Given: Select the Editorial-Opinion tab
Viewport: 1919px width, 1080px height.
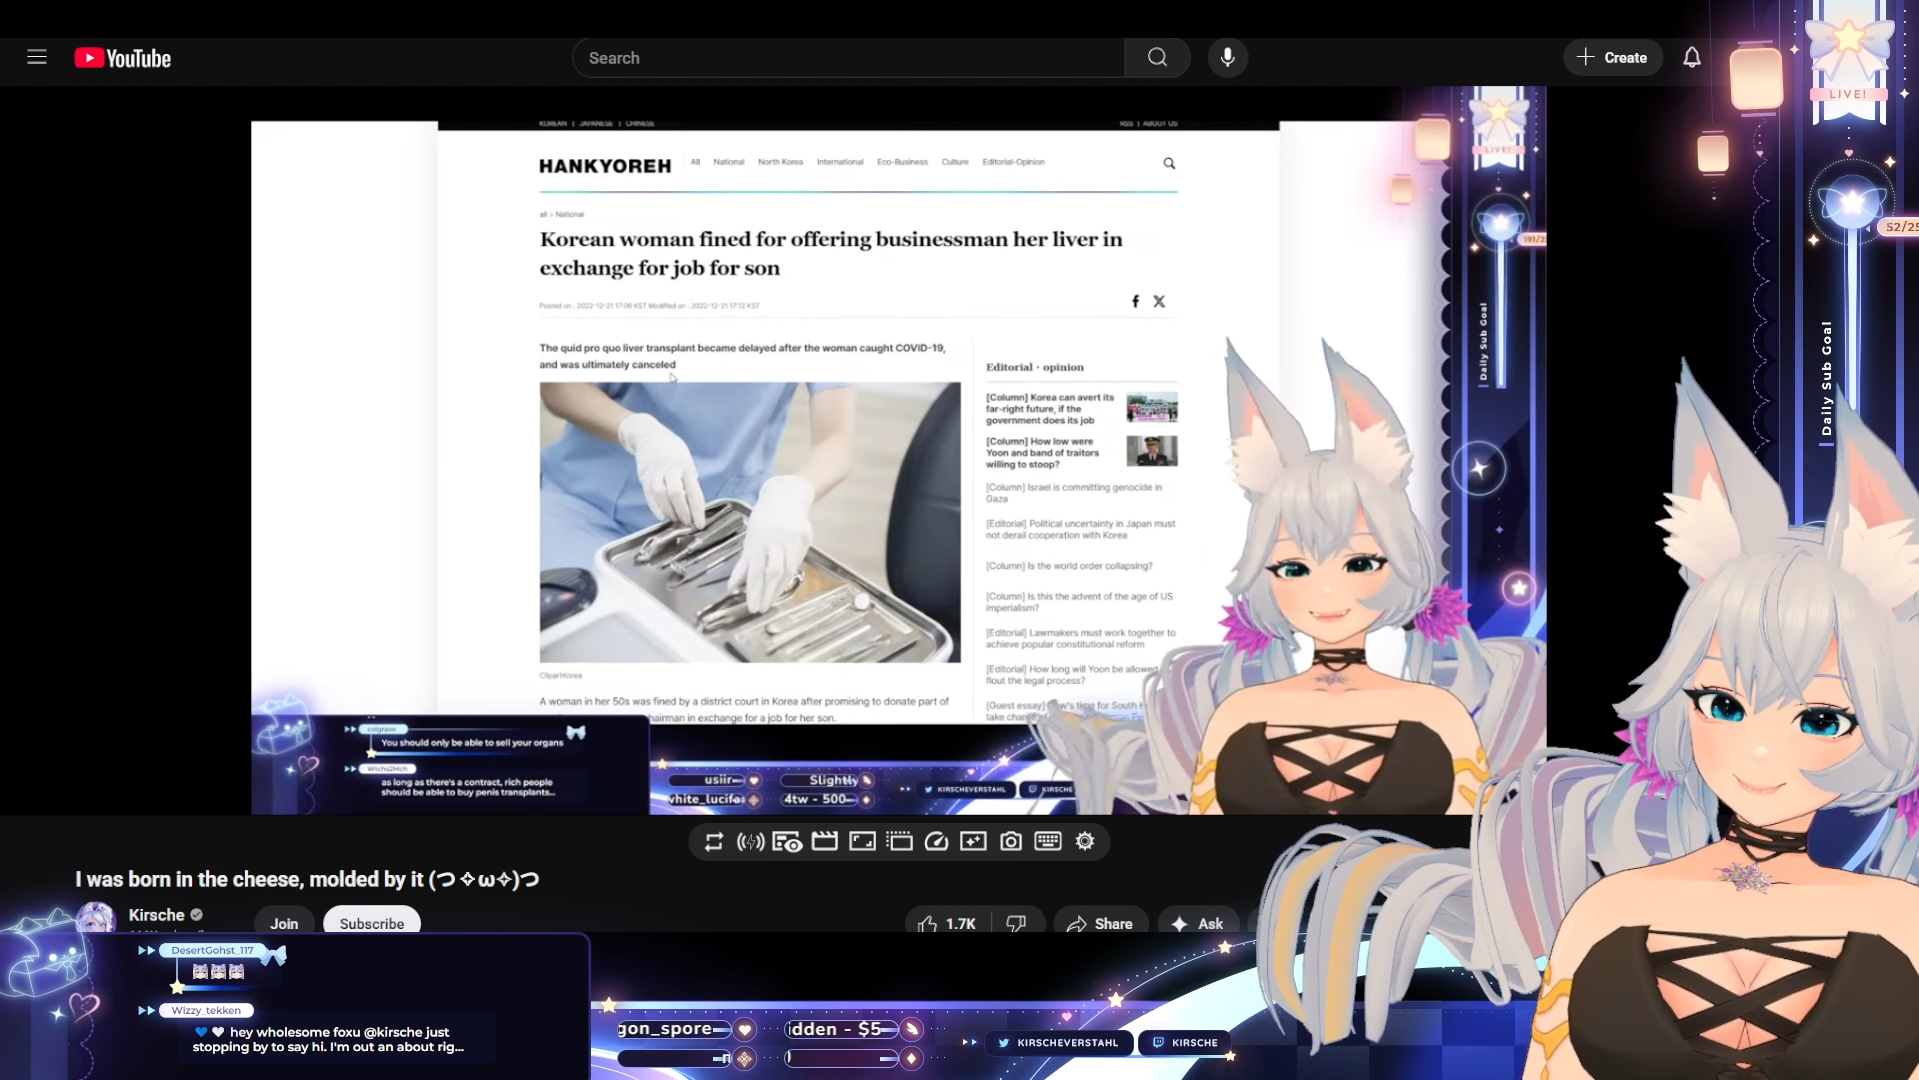Looking at the screenshot, I should (1013, 162).
